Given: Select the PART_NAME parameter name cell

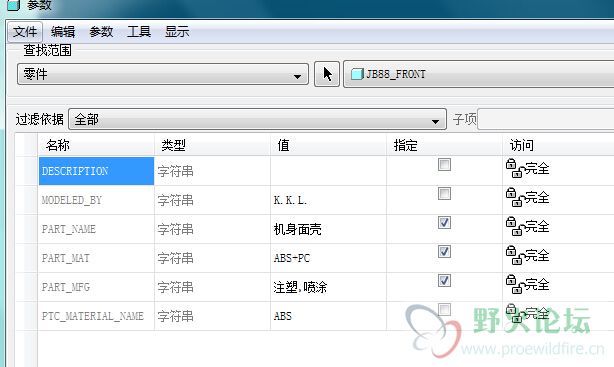Looking at the screenshot, I should pos(96,229).
